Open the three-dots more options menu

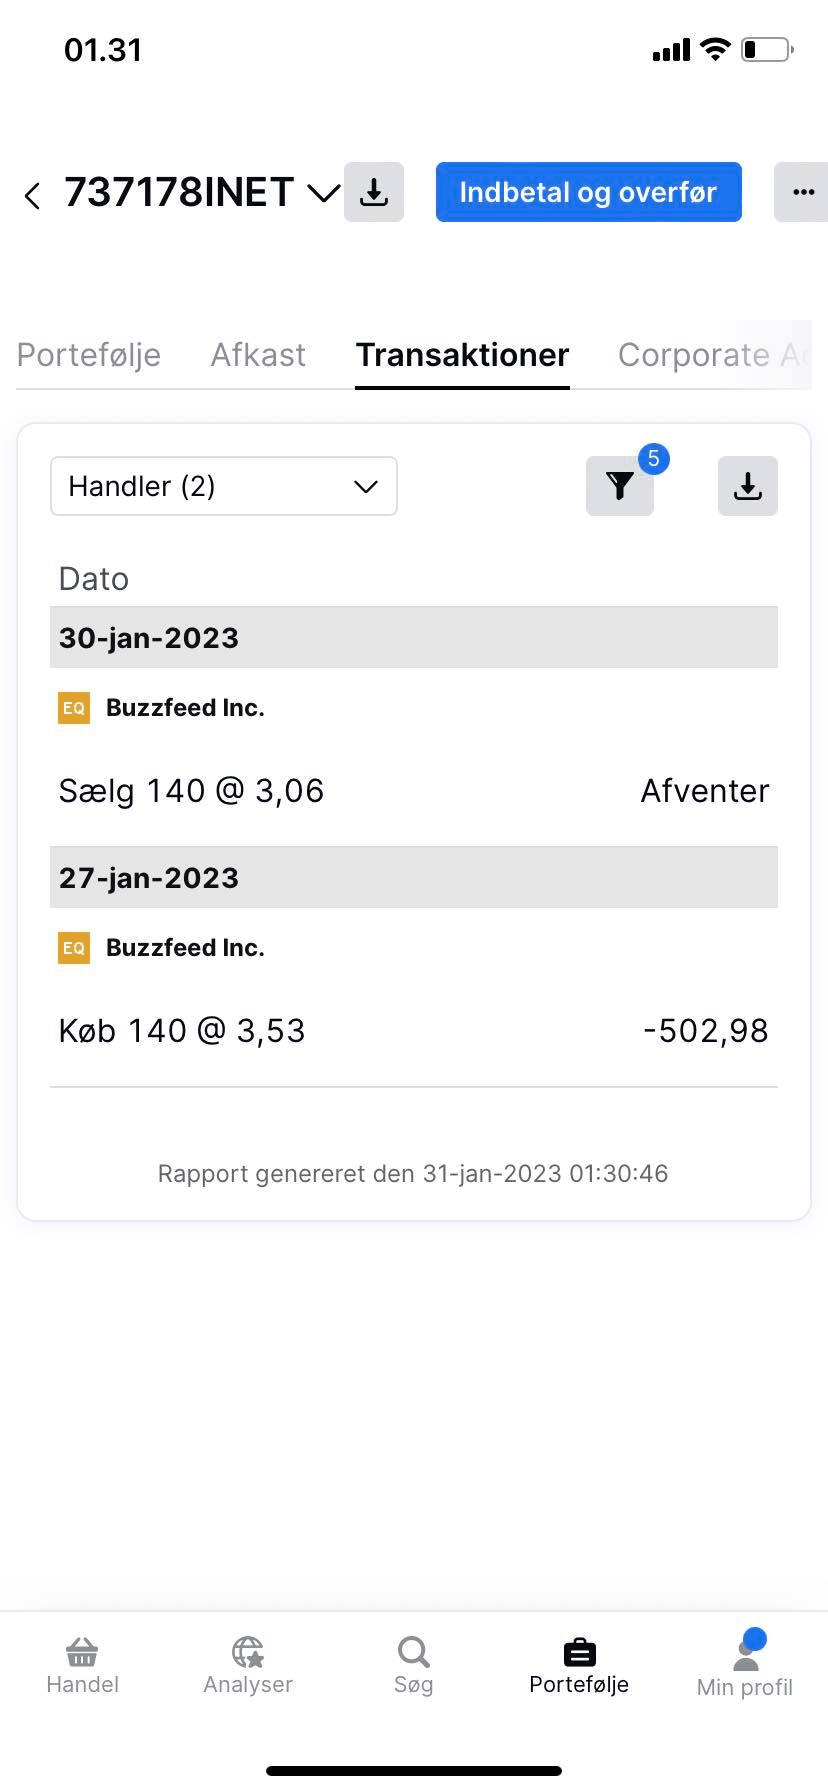[x=802, y=192]
